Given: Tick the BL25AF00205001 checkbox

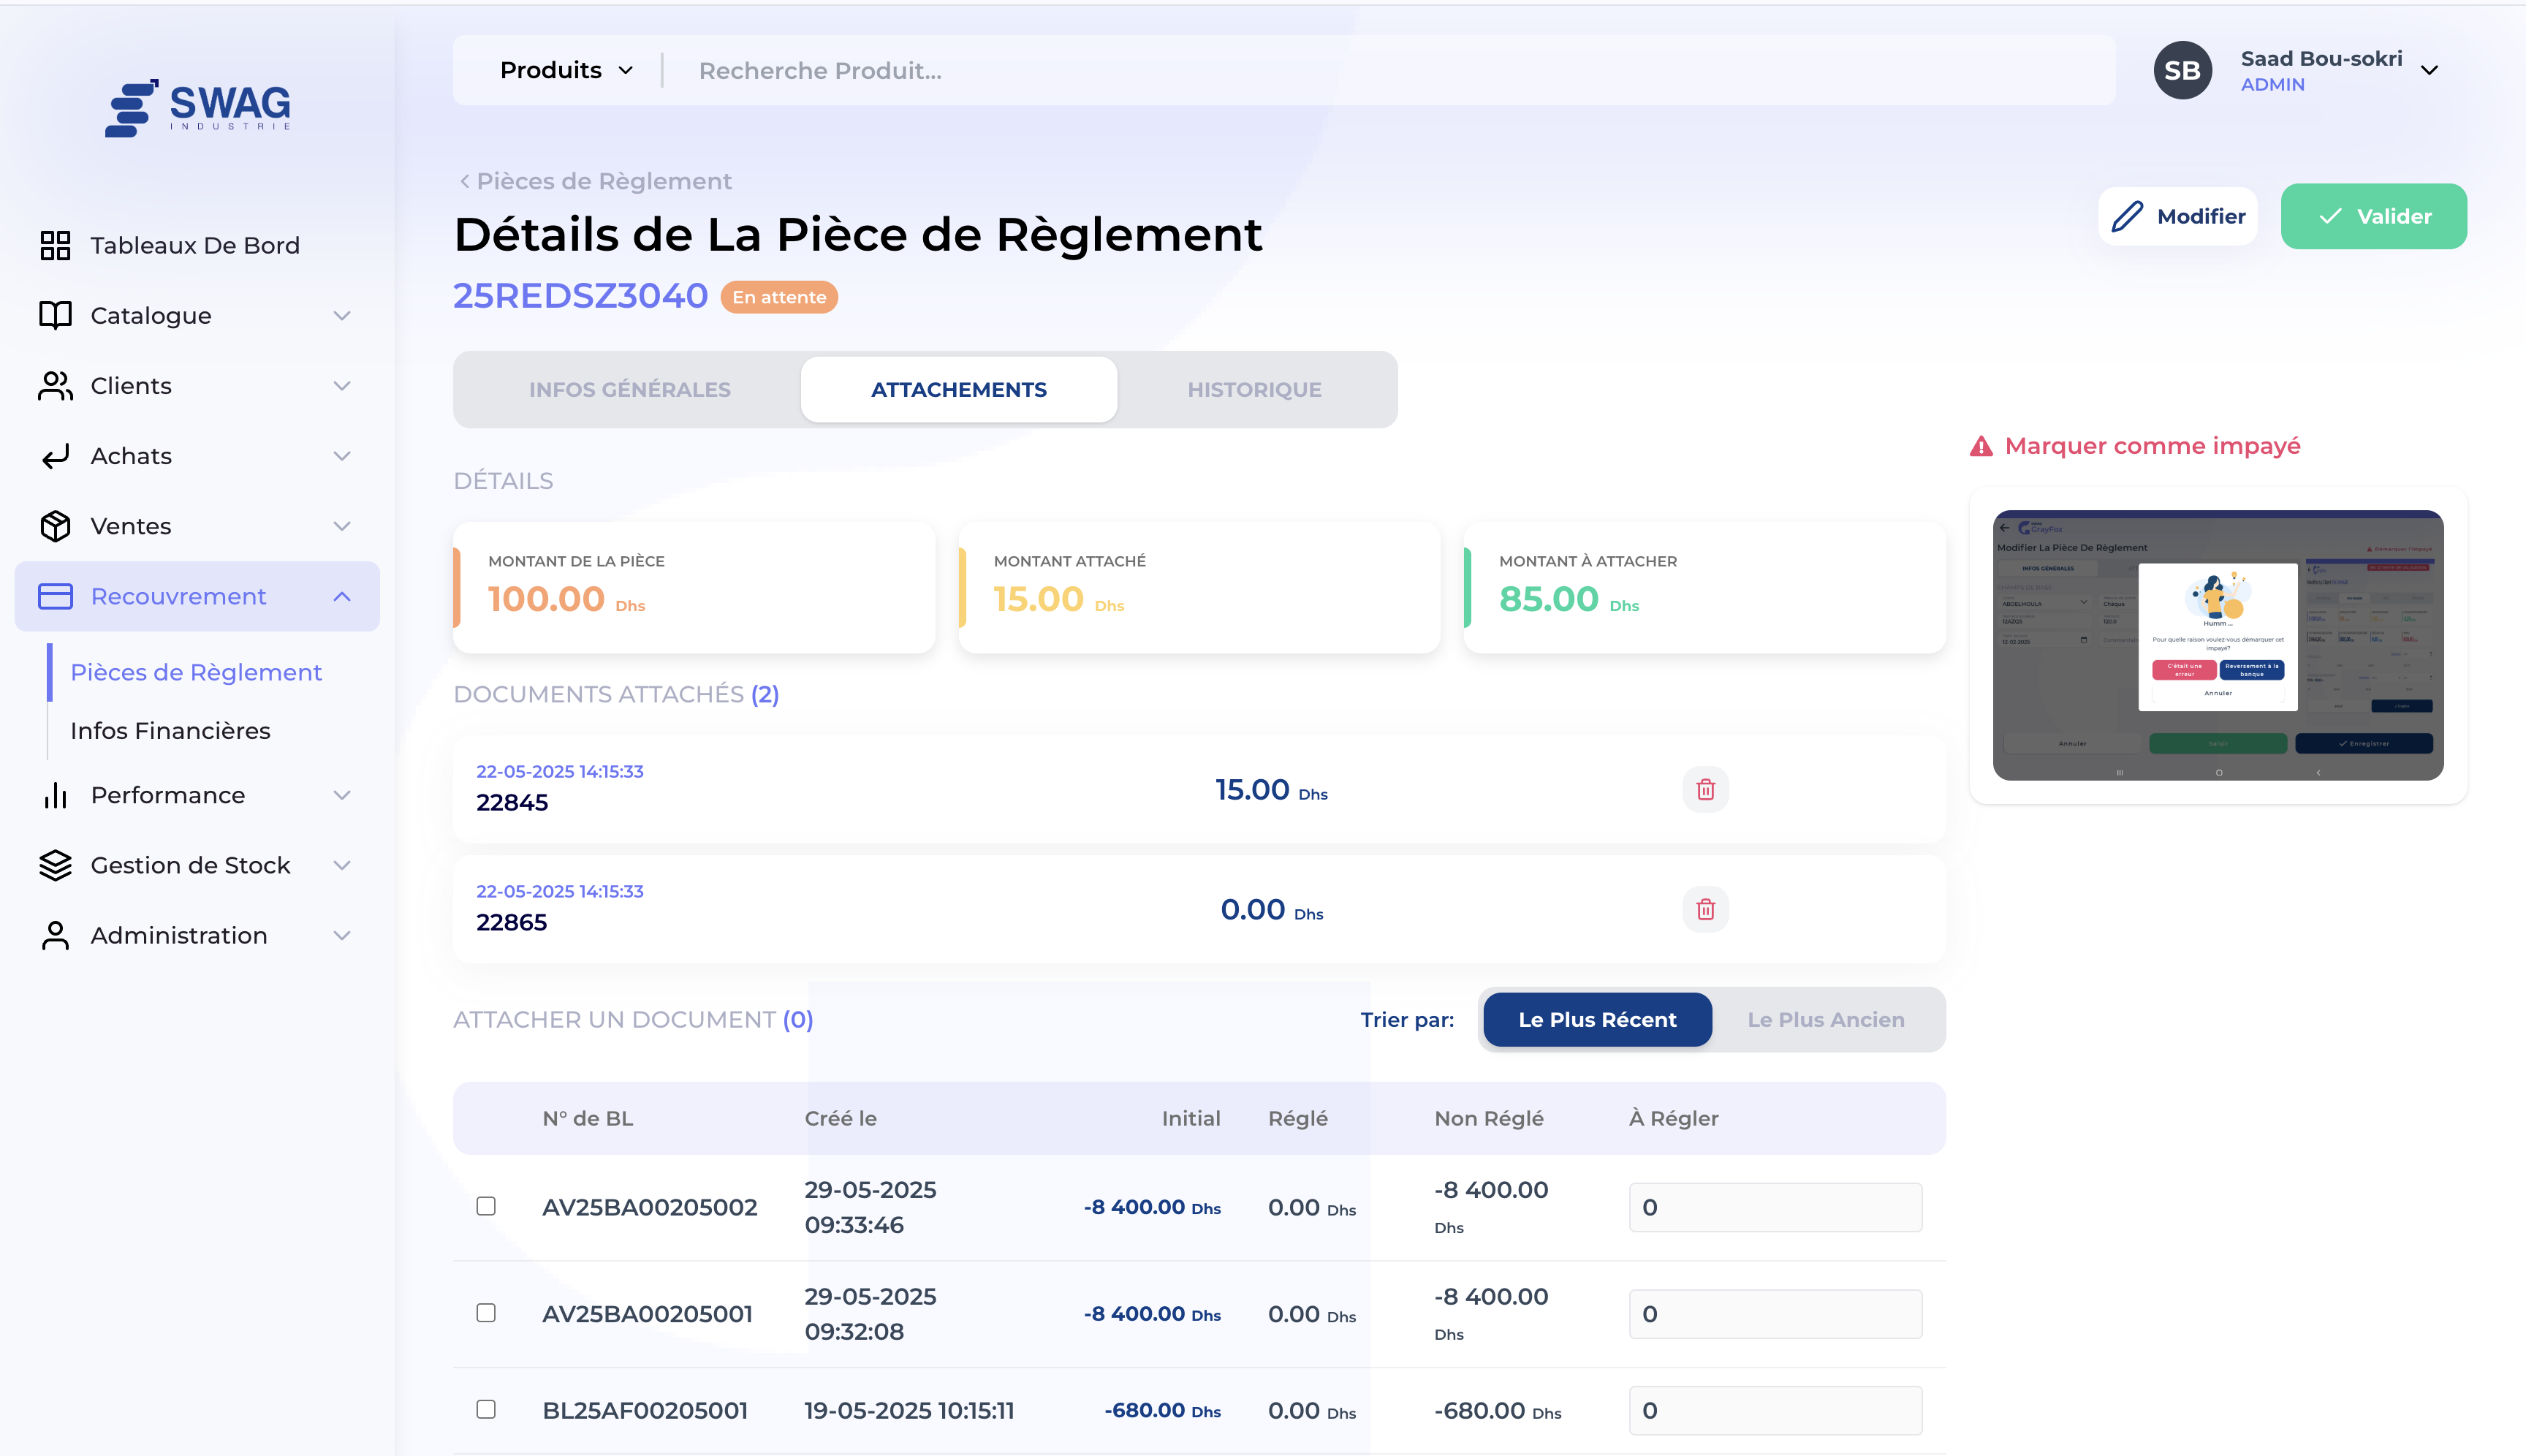Looking at the screenshot, I should click(487, 1410).
